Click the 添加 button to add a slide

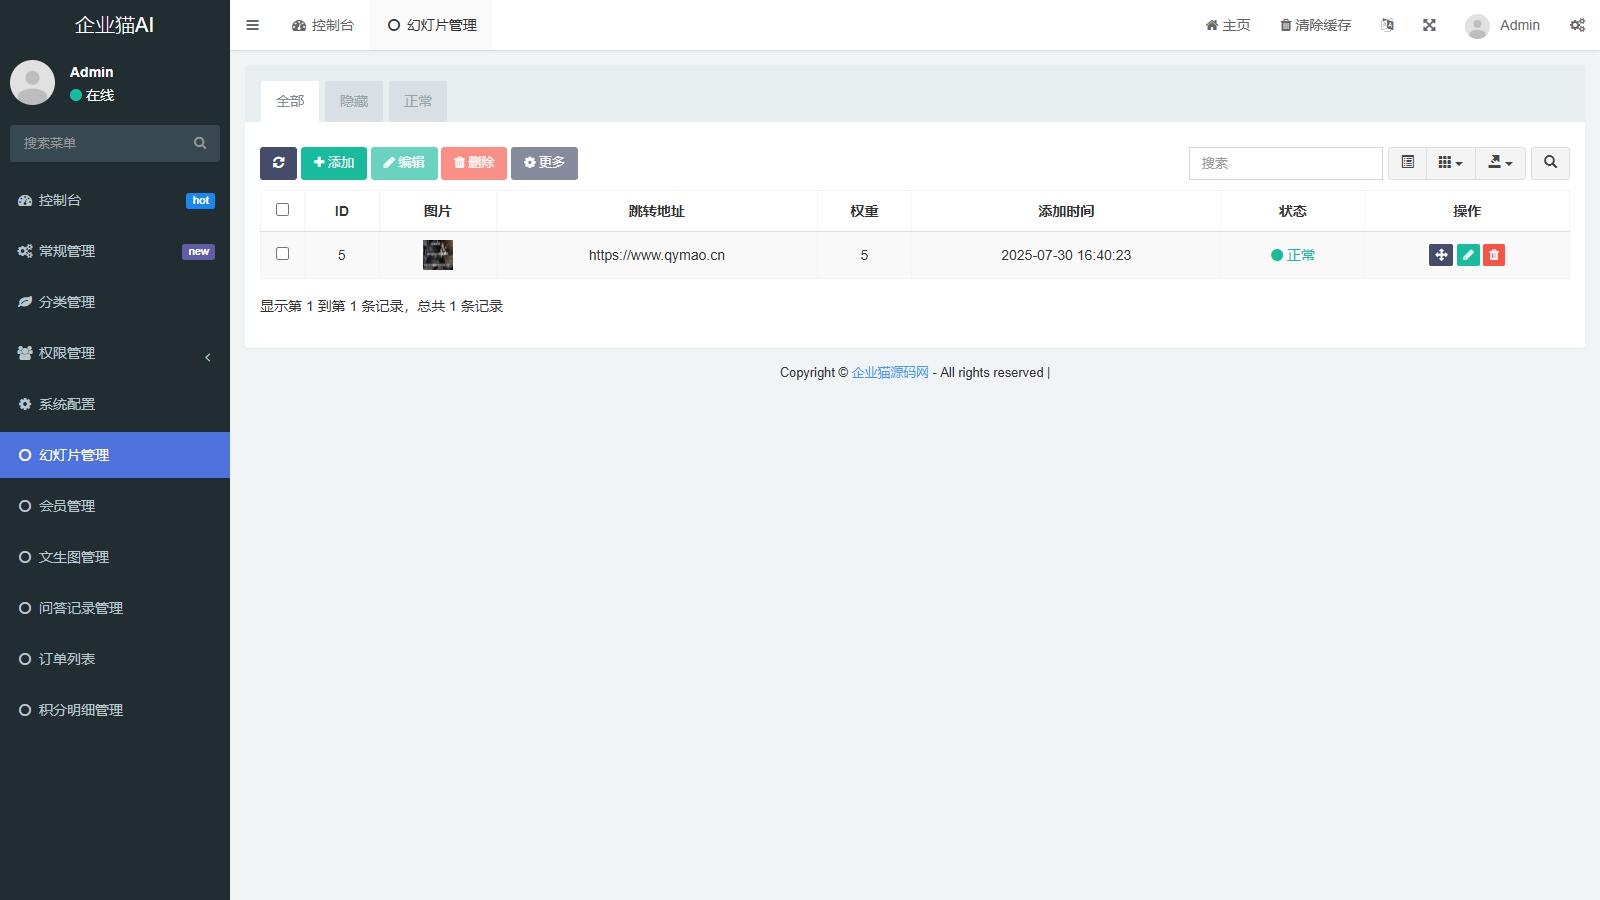coord(333,162)
